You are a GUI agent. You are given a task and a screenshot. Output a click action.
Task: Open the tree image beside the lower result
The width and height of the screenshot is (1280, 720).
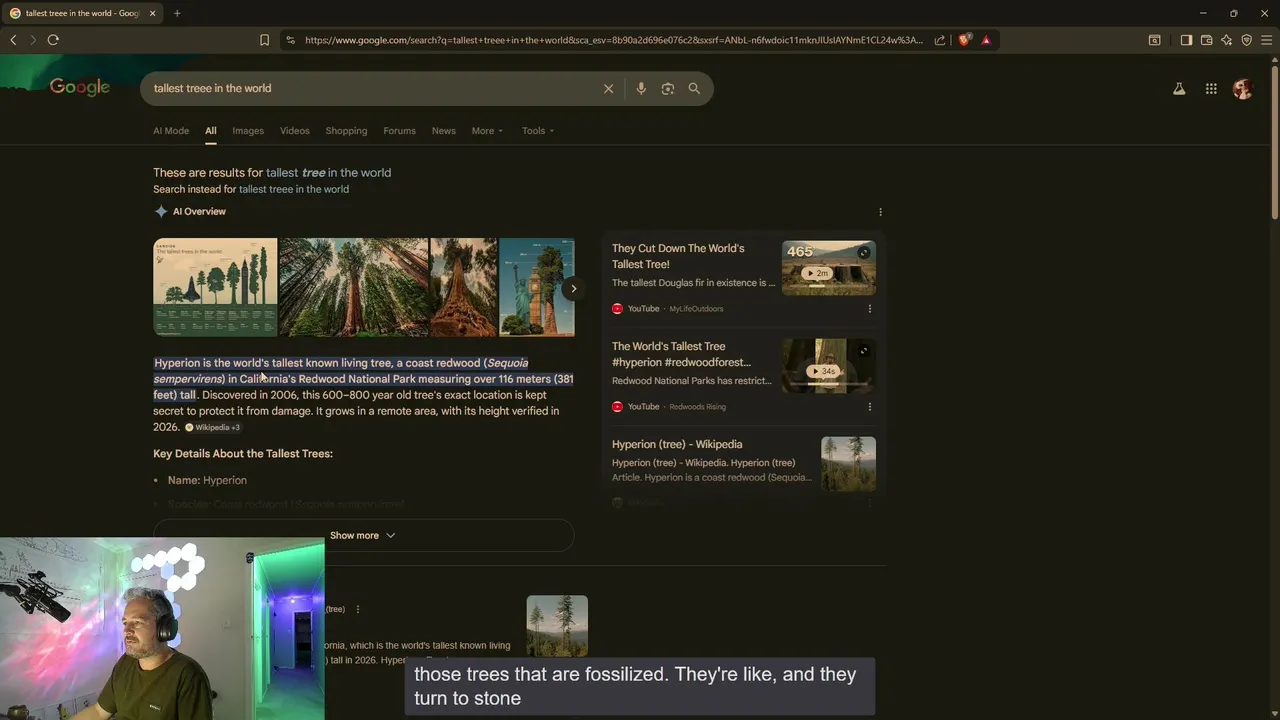[x=557, y=626]
